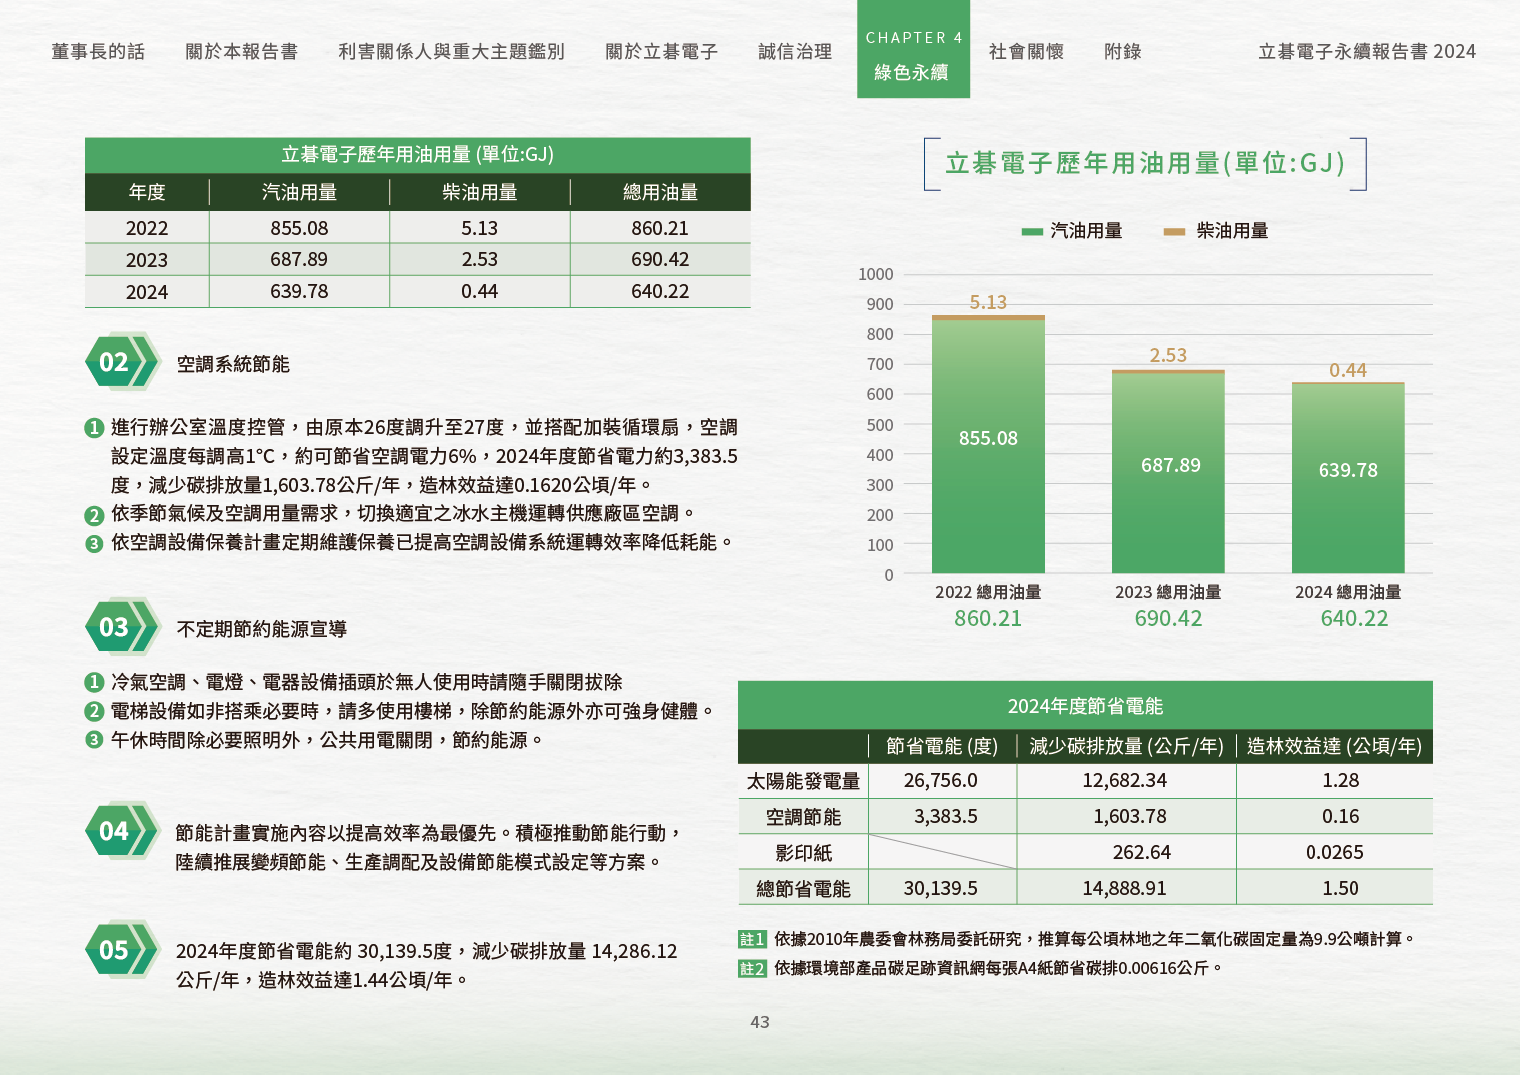Screen dimensions: 1520x1075
Task: Go to the 社會關懷 section
Action: point(1026,52)
